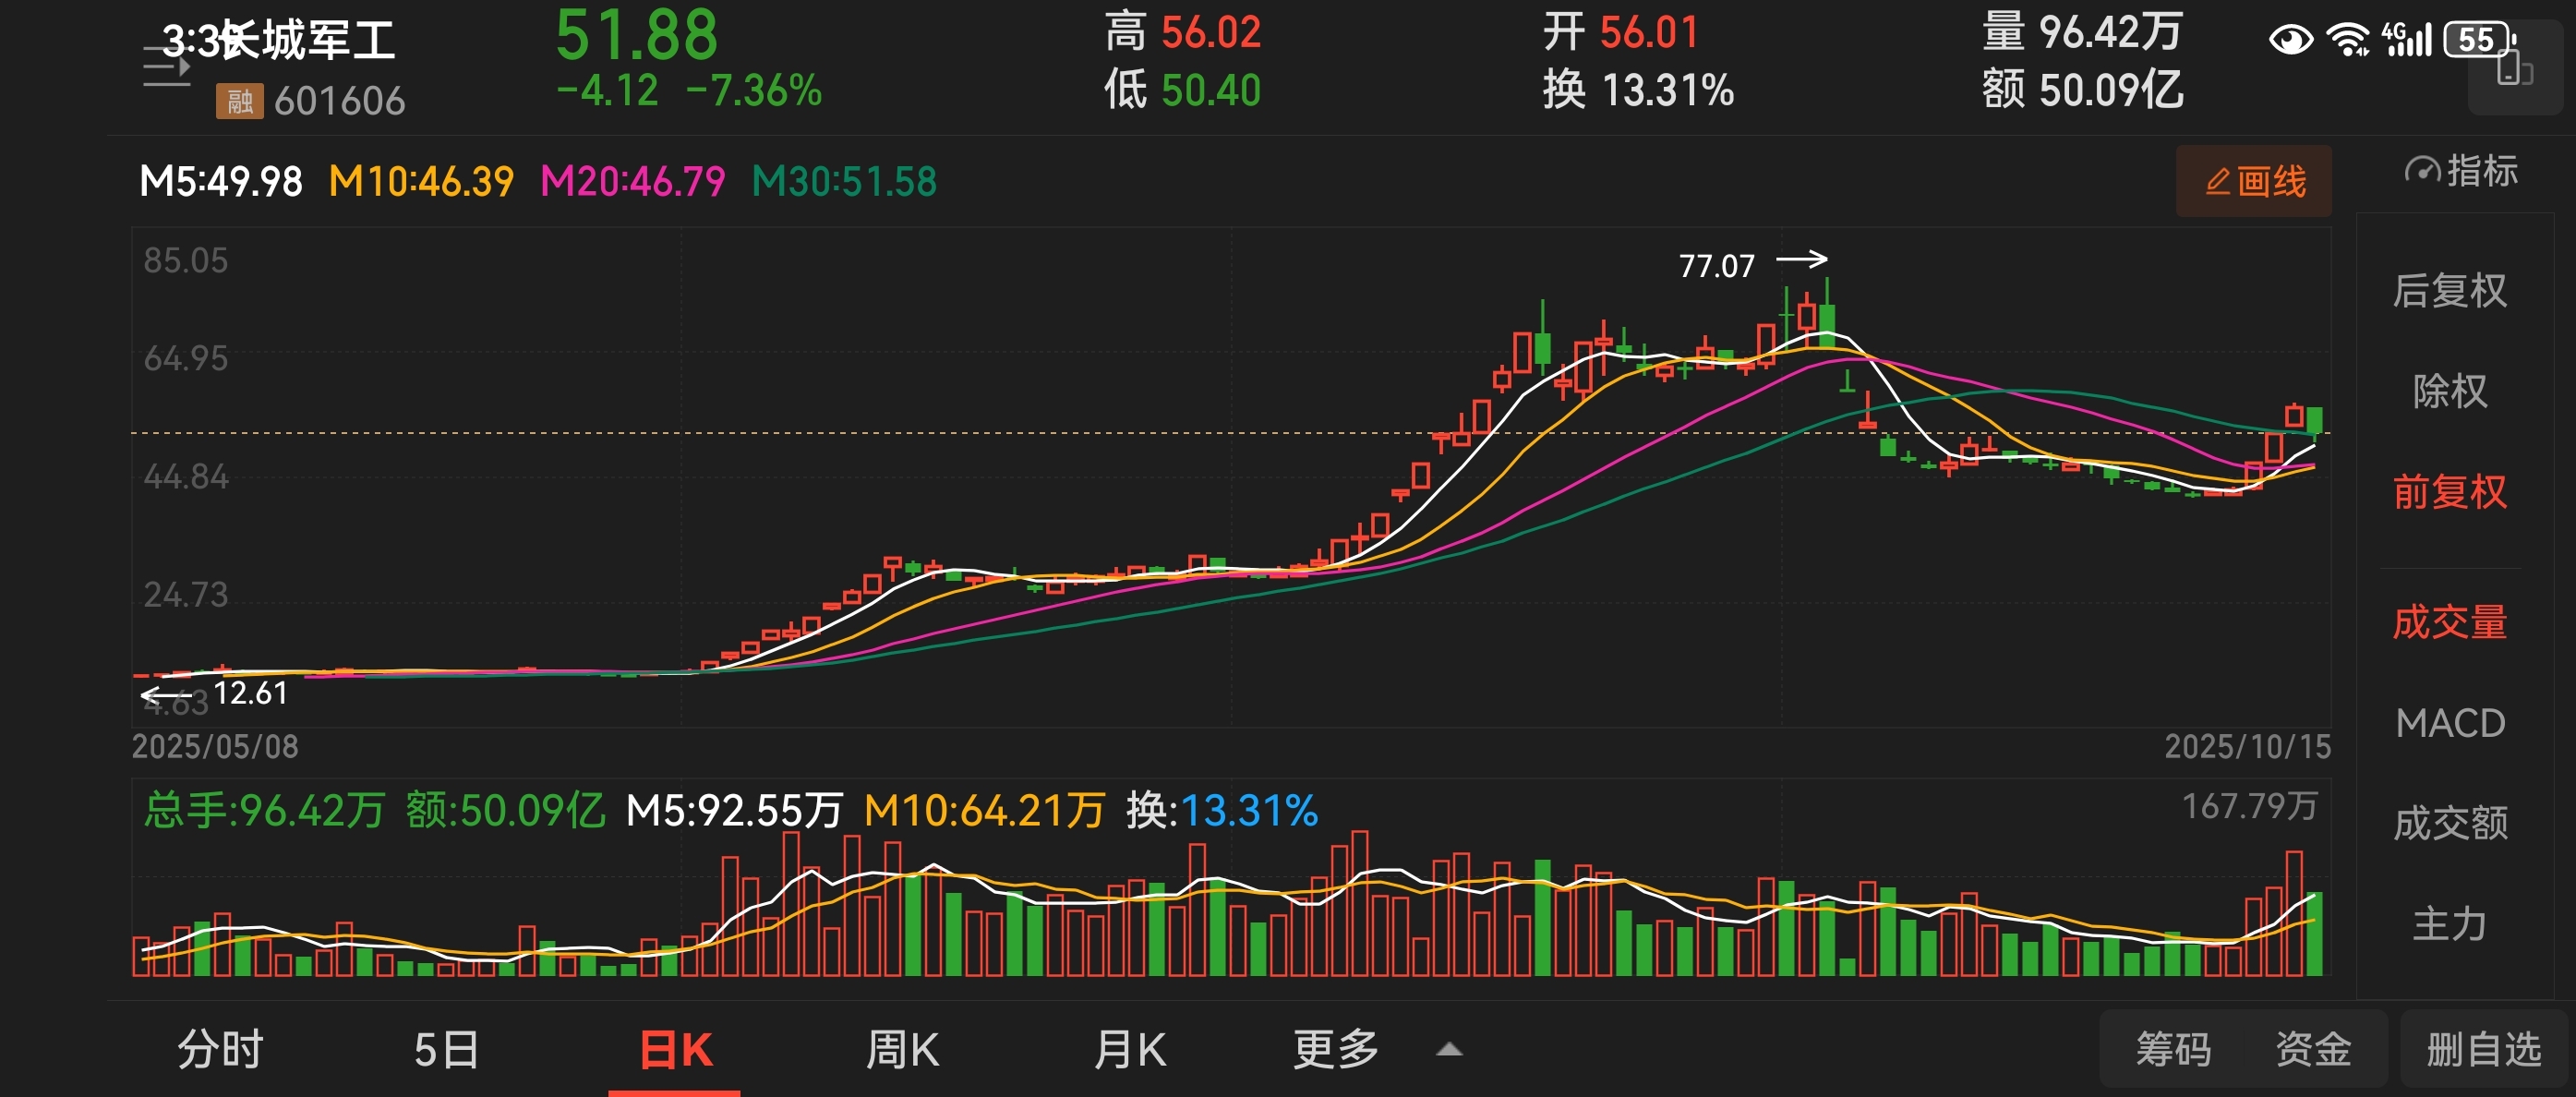This screenshot has width=2576, height=1097.
Task: Click 删自选 to remove from watchlist
Action: 2483,1050
